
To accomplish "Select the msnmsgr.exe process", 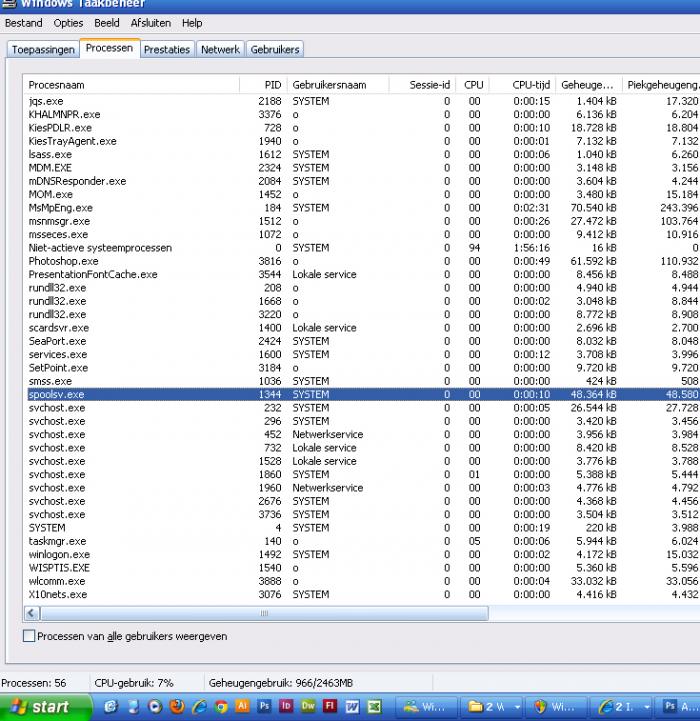I will tap(363, 221).
